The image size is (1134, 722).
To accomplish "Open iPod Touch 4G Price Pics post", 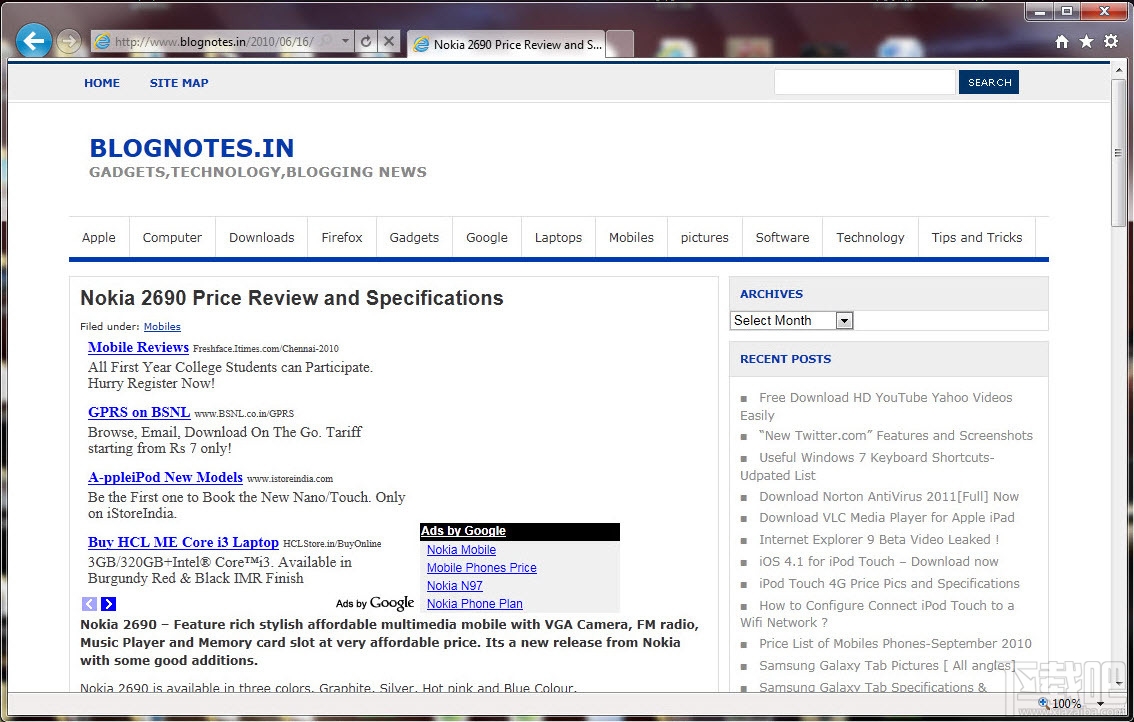I will pos(889,584).
